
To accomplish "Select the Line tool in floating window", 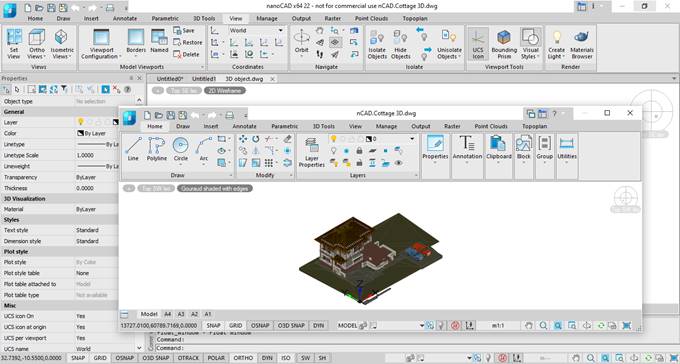I will [x=133, y=149].
